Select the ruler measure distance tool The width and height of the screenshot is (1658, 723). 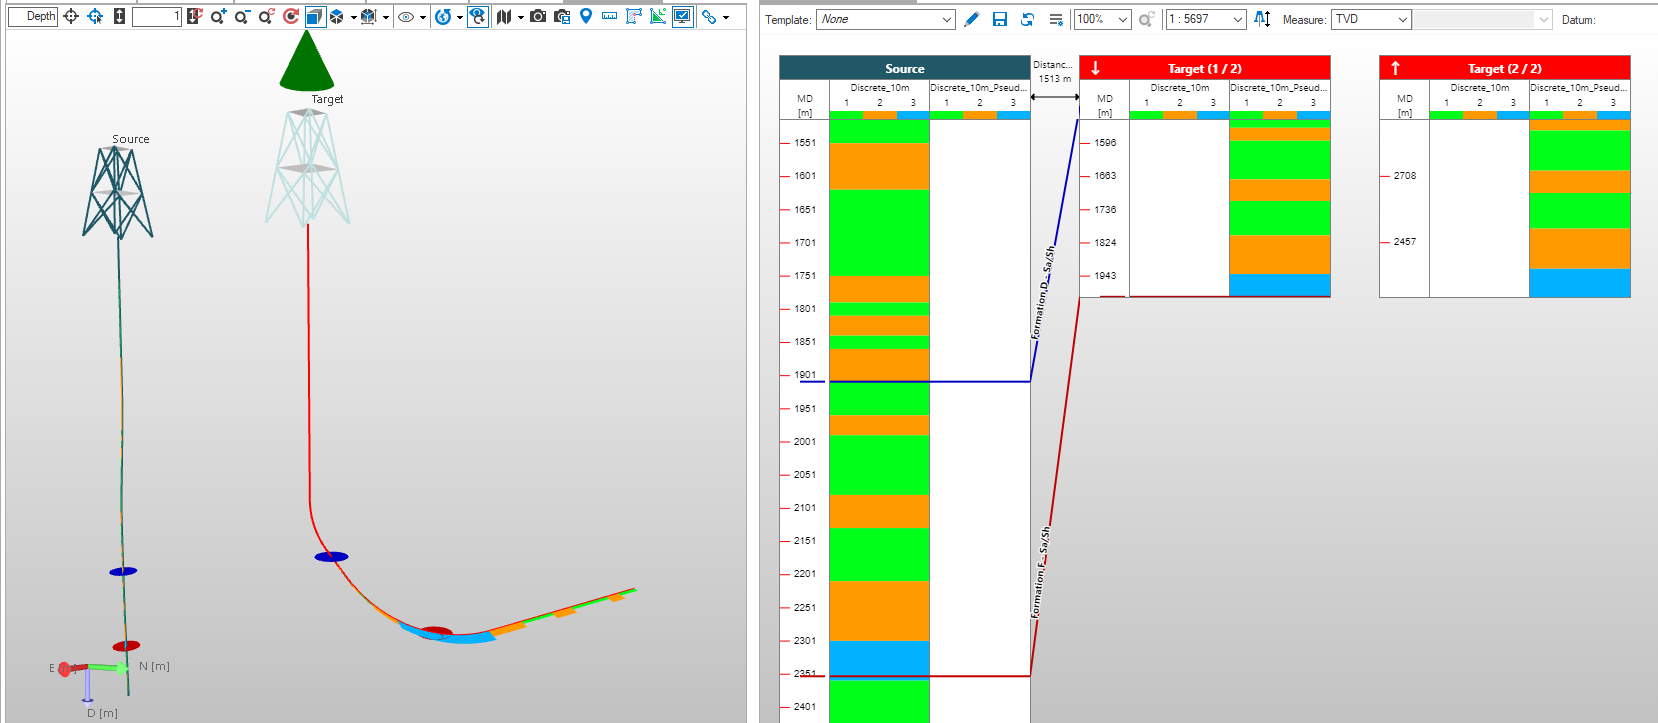(x=609, y=16)
